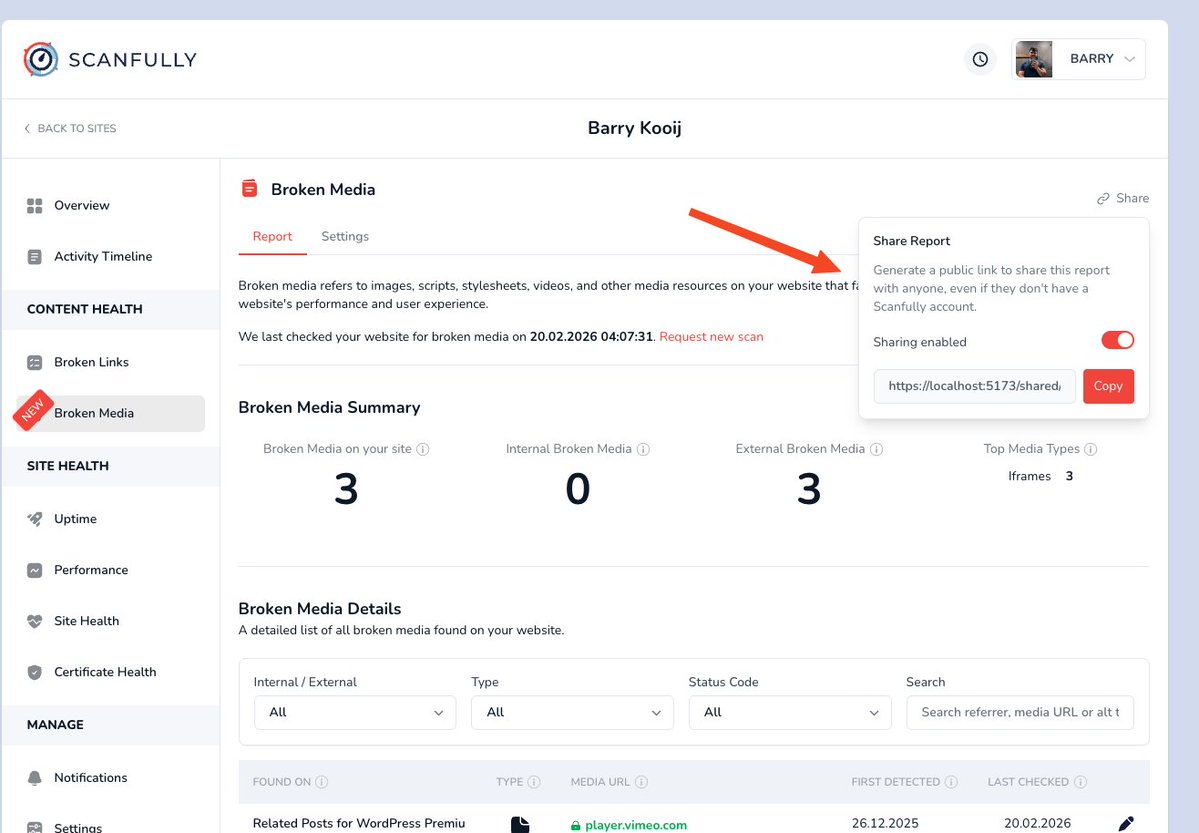Click info icon next to External Broken Media
Screen dimensions: 1199x833
(x=876, y=449)
